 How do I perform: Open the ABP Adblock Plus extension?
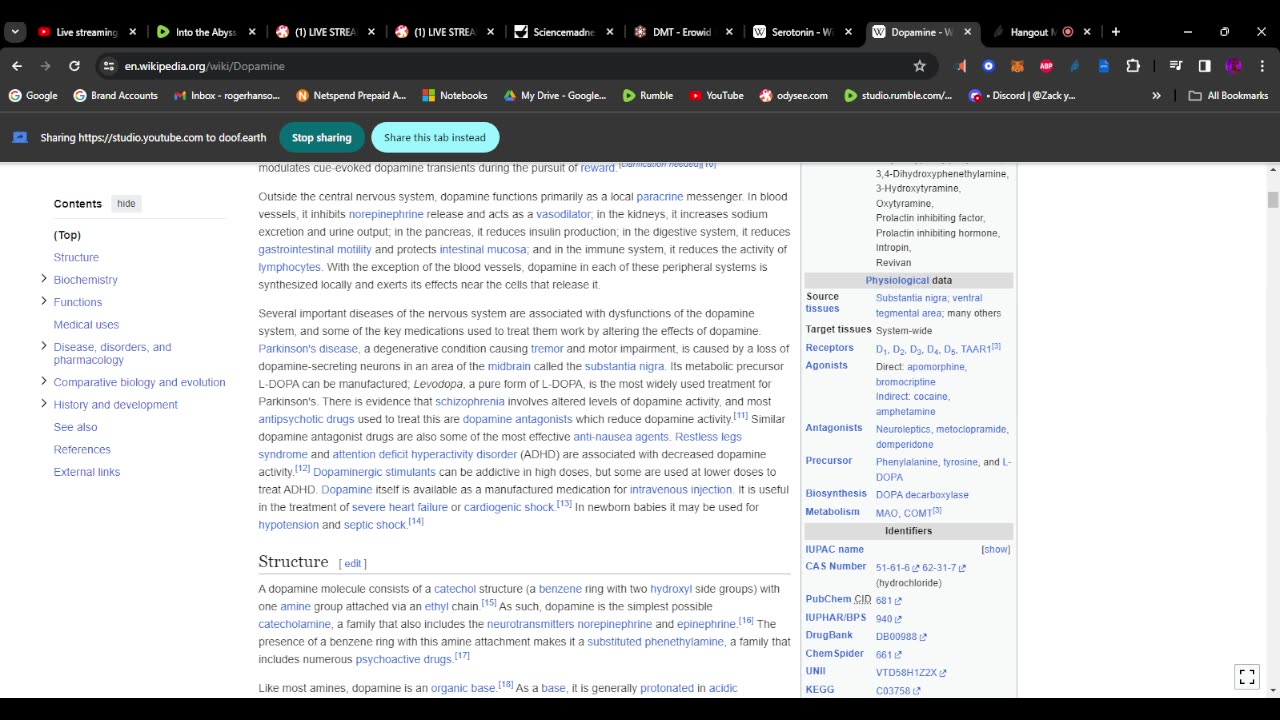[1046, 66]
